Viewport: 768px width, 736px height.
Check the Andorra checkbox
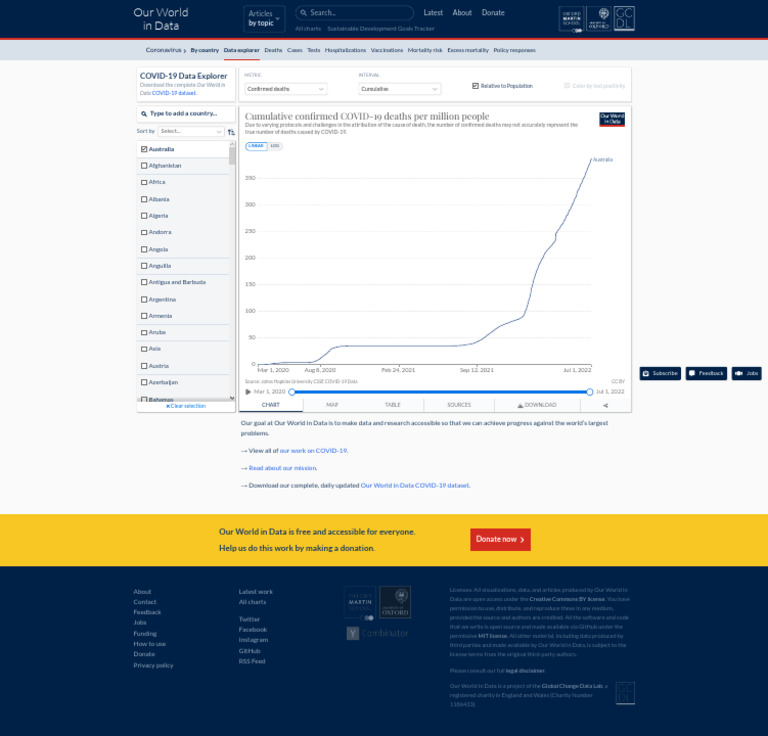coord(144,232)
